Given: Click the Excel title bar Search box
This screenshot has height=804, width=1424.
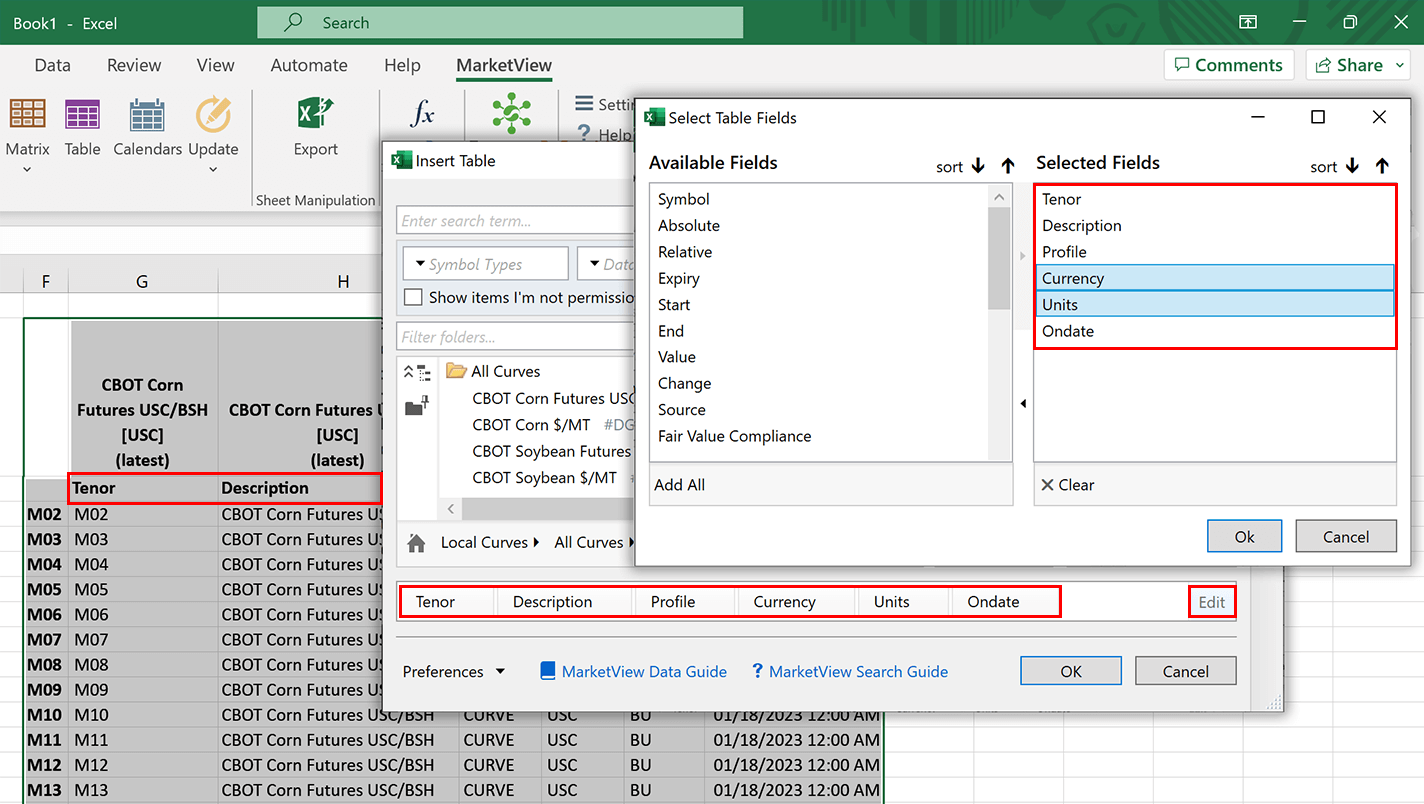Looking at the screenshot, I should tap(500, 22).
